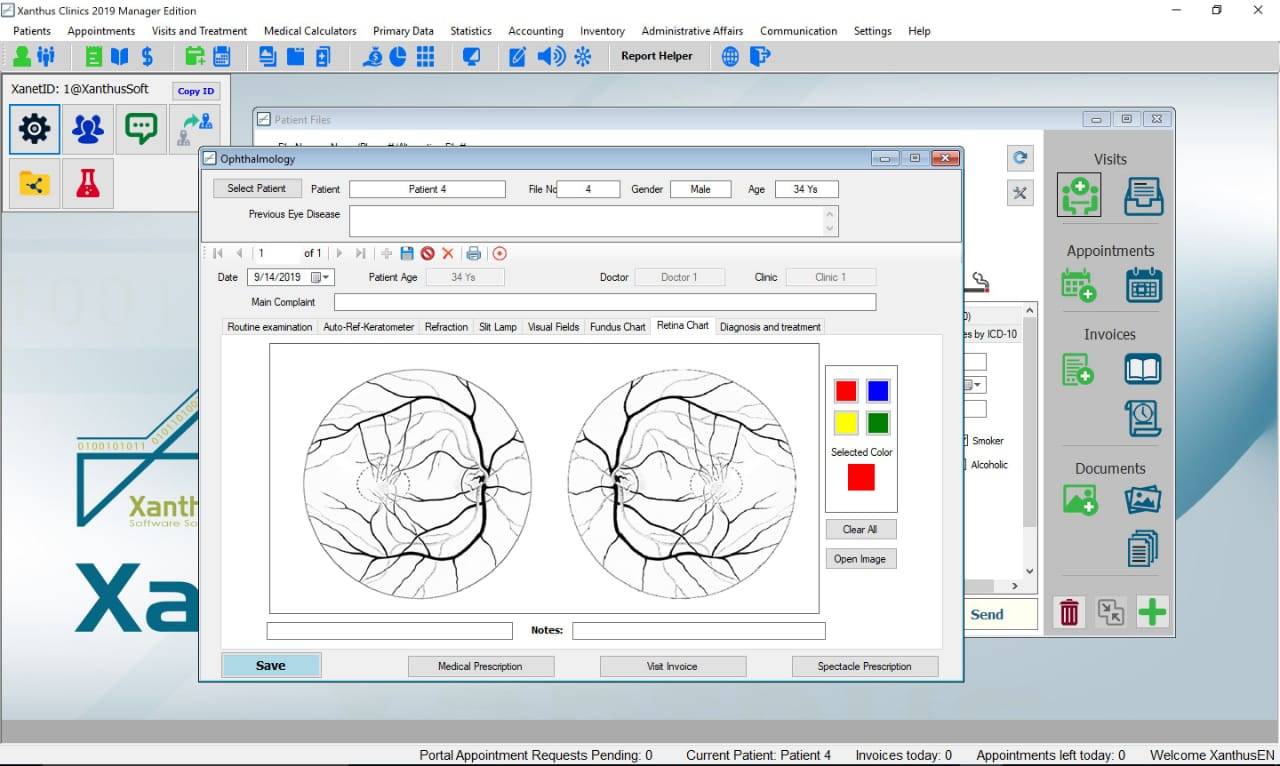Screen dimensions: 1280x766
Task: Expand the Inventory menu
Action: point(602,31)
